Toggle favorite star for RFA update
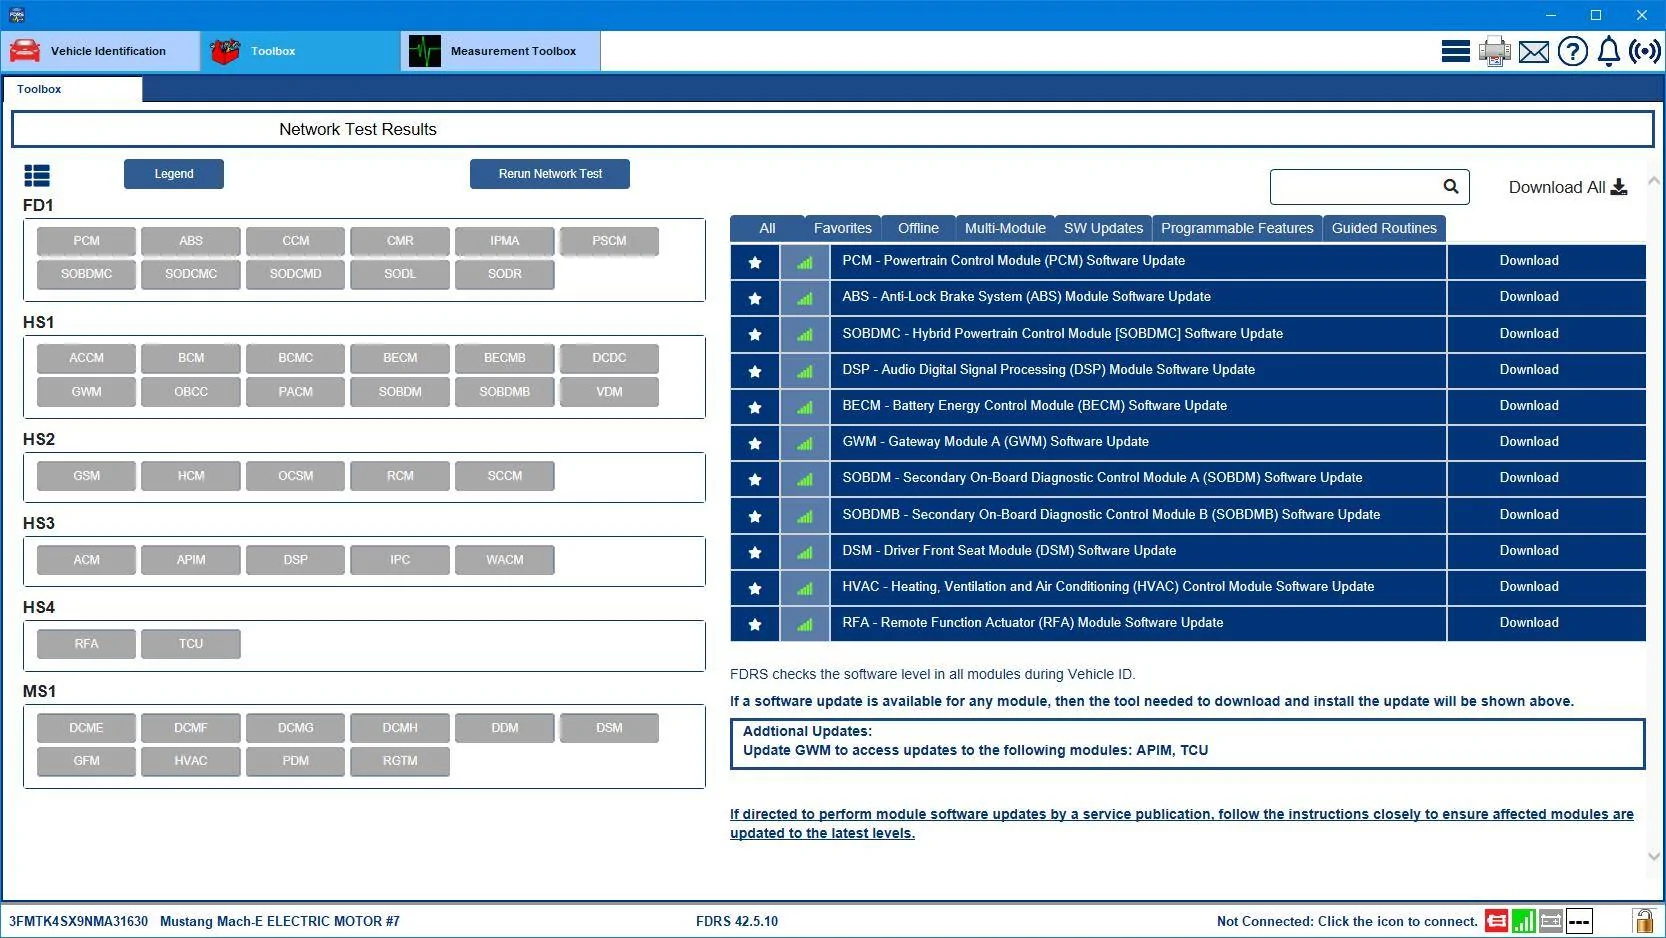Viewport: 1666px width, 938px height. point(755,624)
